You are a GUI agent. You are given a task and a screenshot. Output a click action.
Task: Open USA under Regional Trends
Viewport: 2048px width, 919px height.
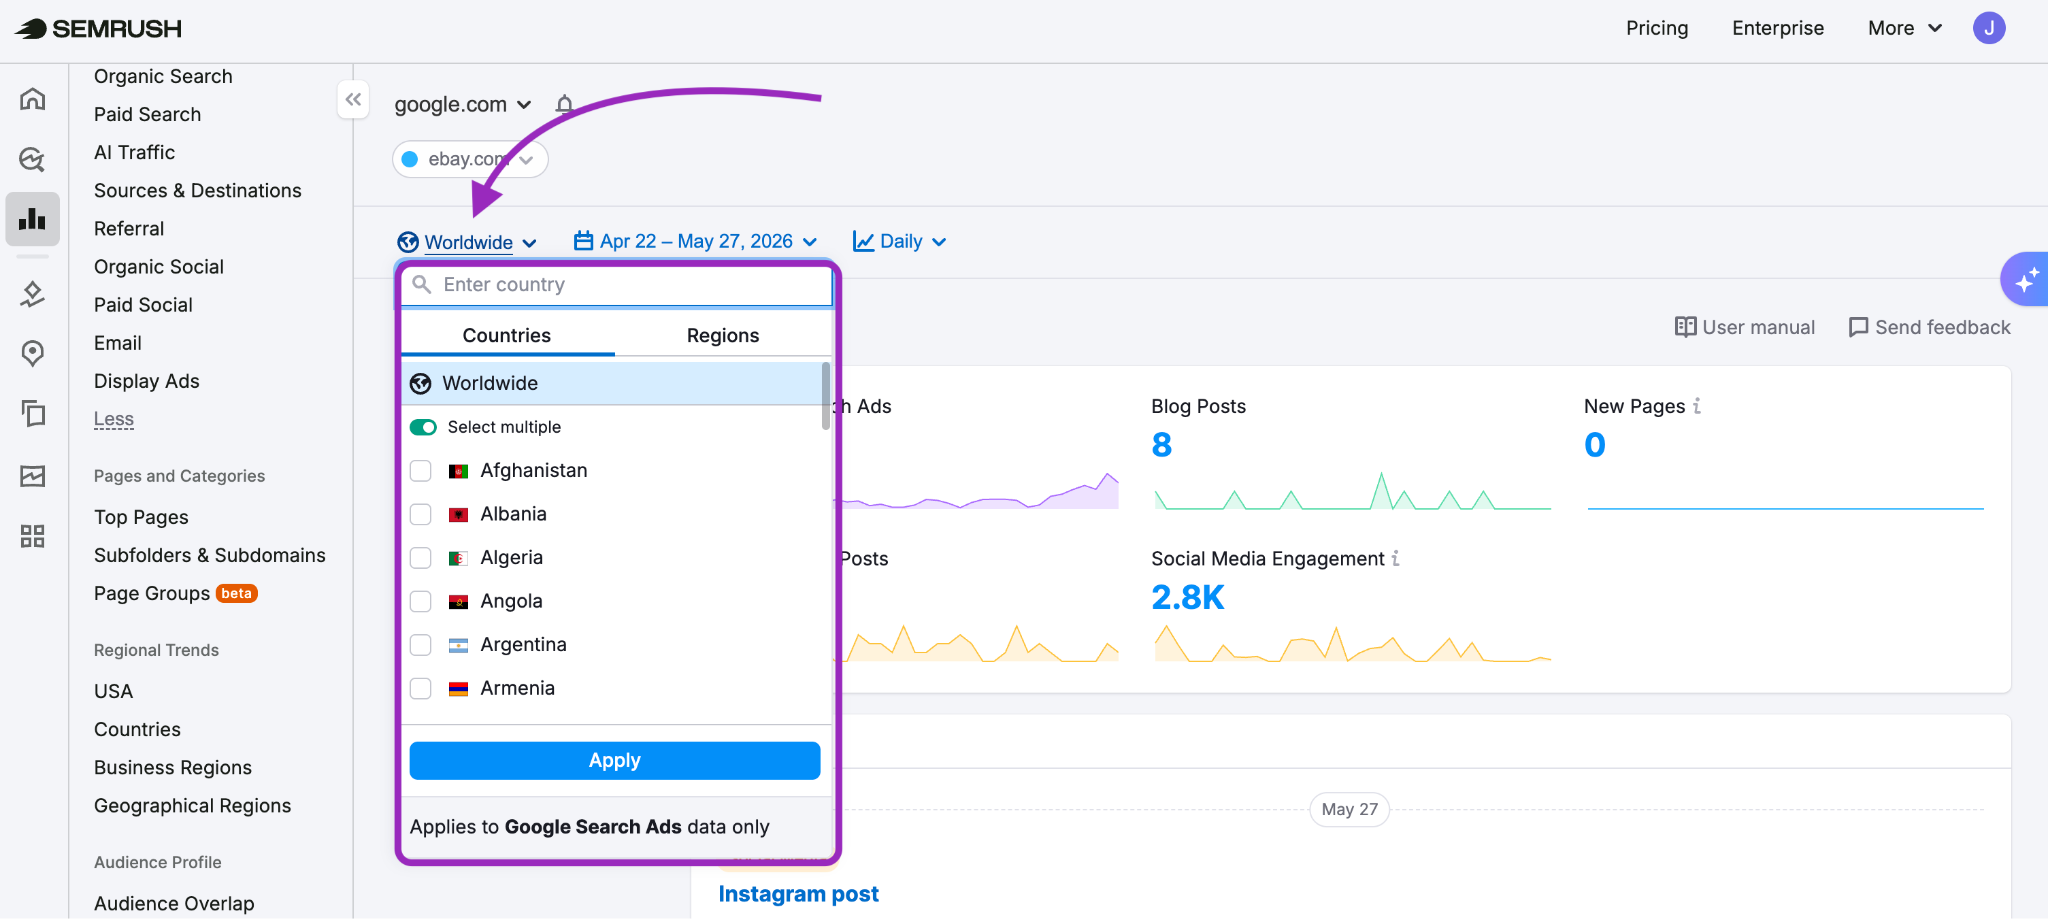(x=113, y=691)
